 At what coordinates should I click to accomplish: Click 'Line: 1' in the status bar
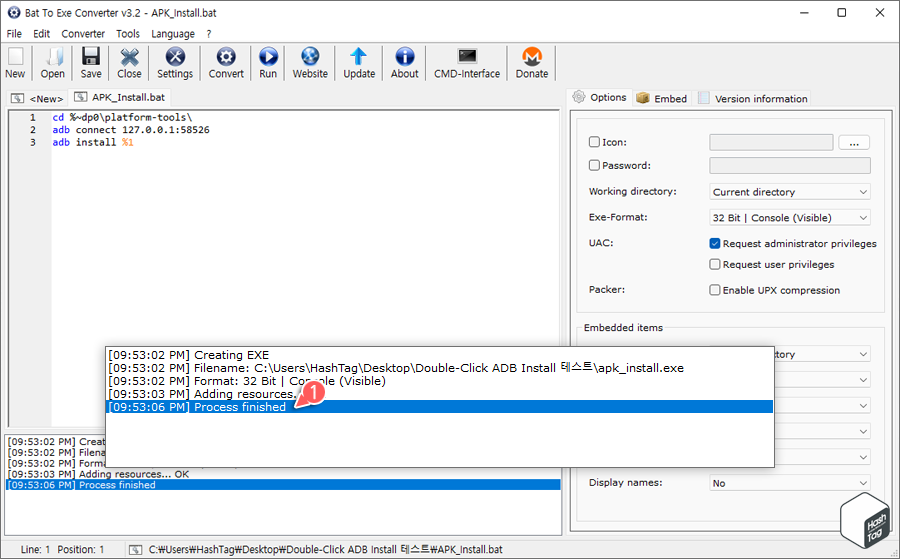click(x=36, y=550)
